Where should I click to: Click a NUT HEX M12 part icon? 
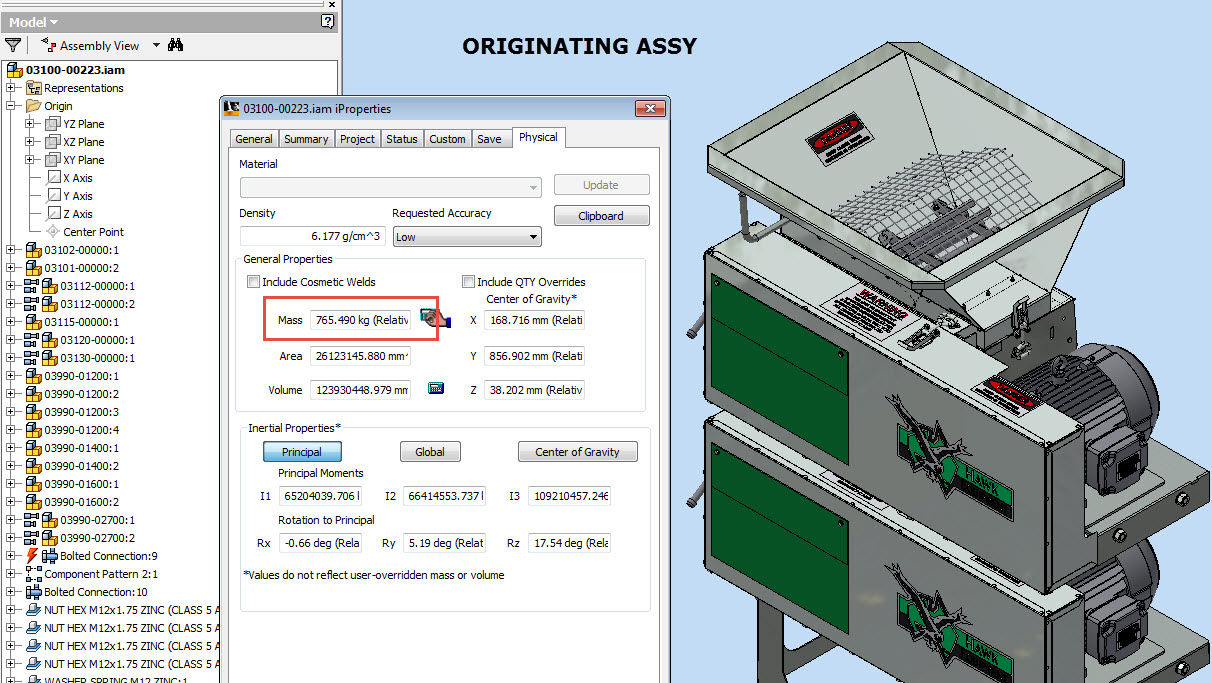click(x=33, y=609)
